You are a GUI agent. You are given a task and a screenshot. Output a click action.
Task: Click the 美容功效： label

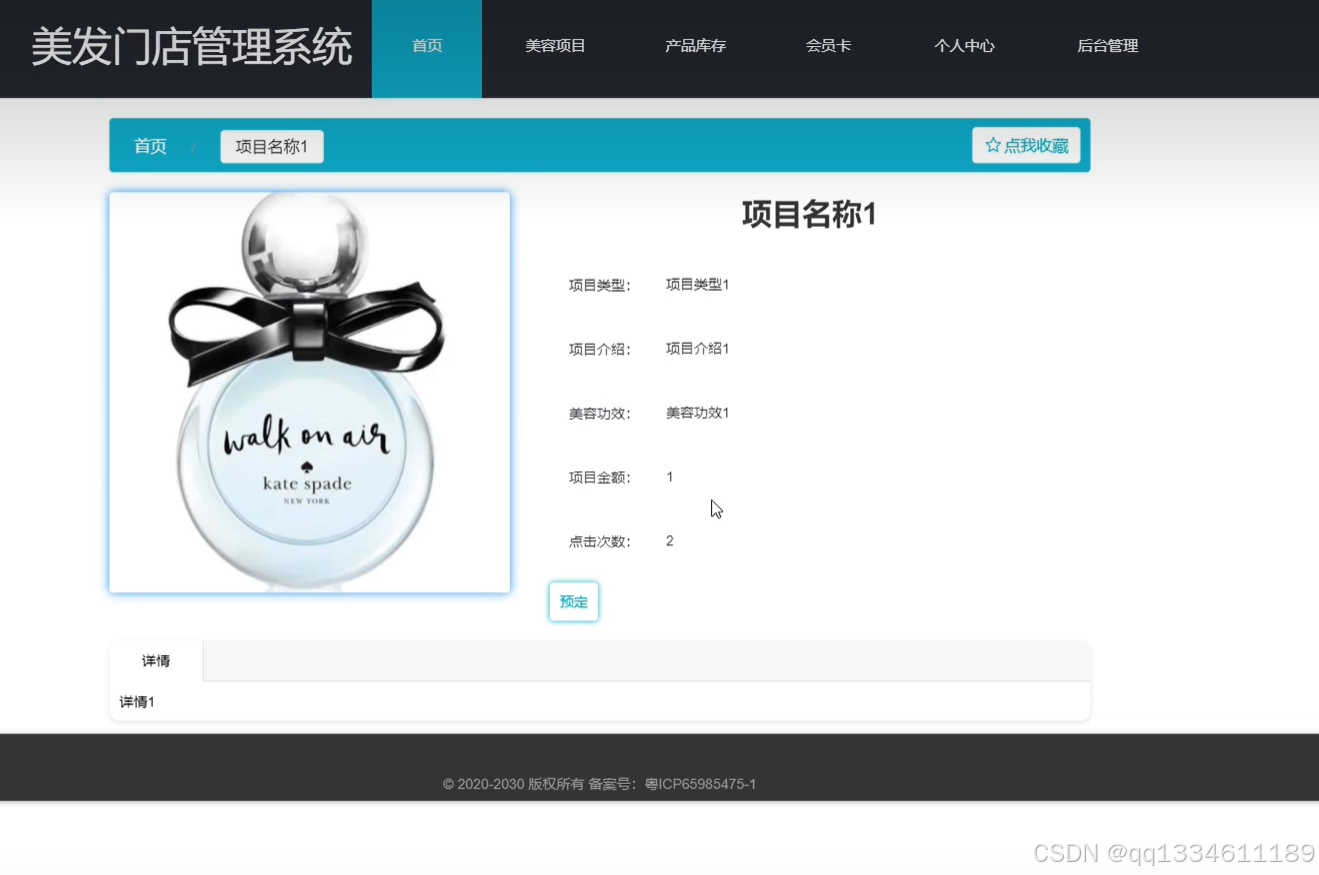click(600, 414)
